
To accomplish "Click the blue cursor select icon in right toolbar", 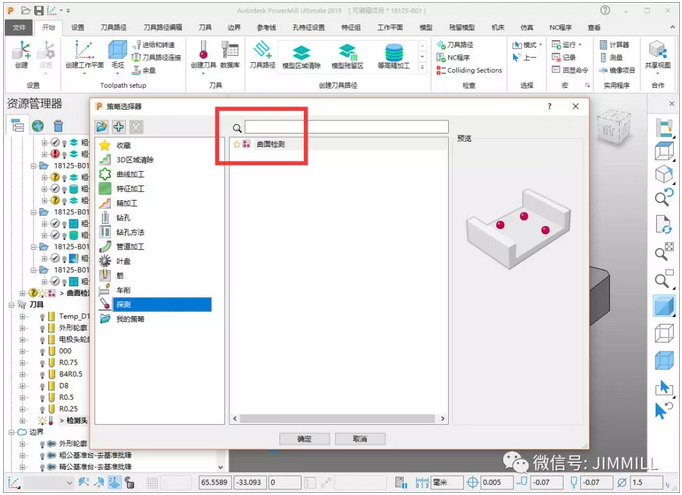I will point(663,387).
